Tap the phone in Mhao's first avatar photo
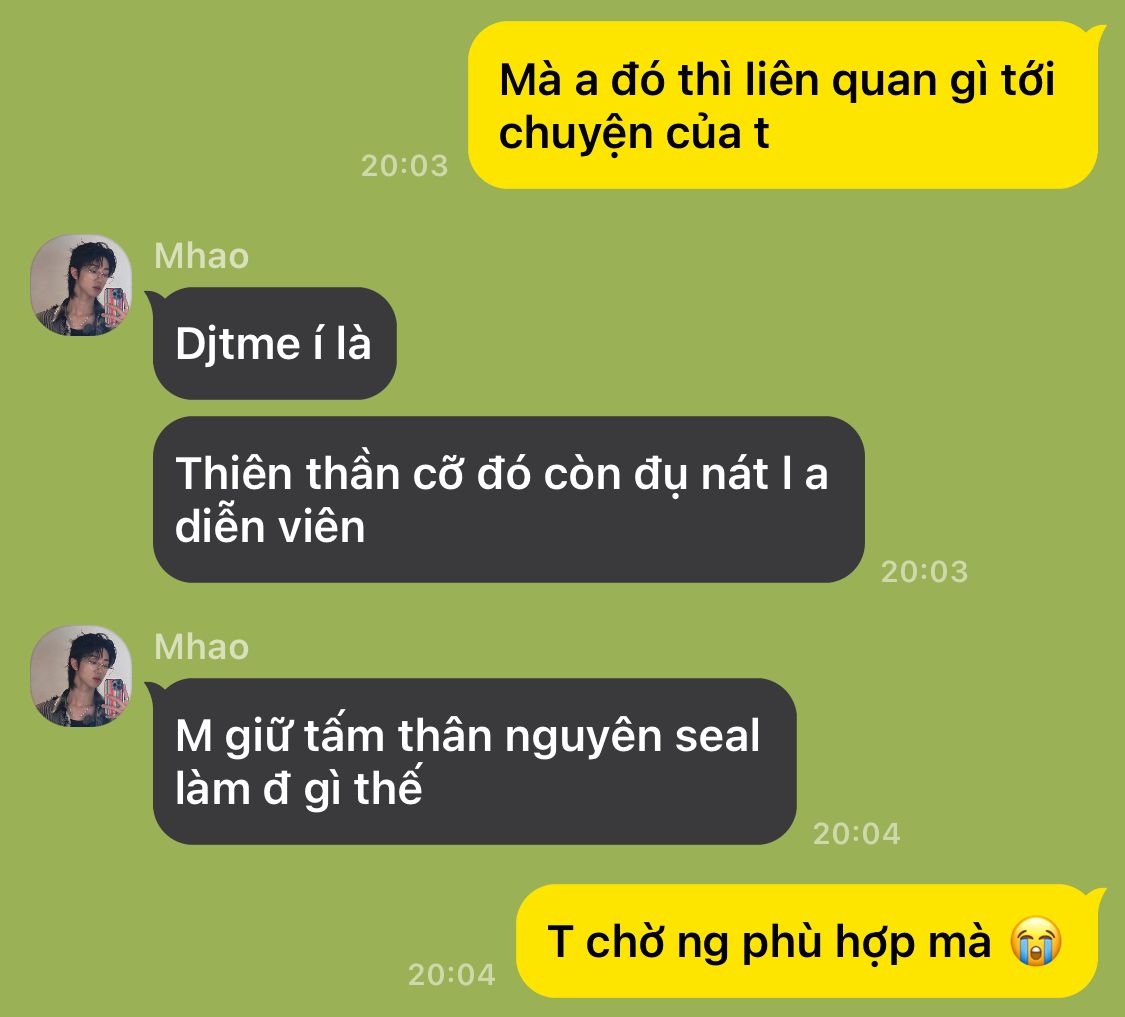The width and height of the screenshot is (1125, 1017). coord(115,305)
